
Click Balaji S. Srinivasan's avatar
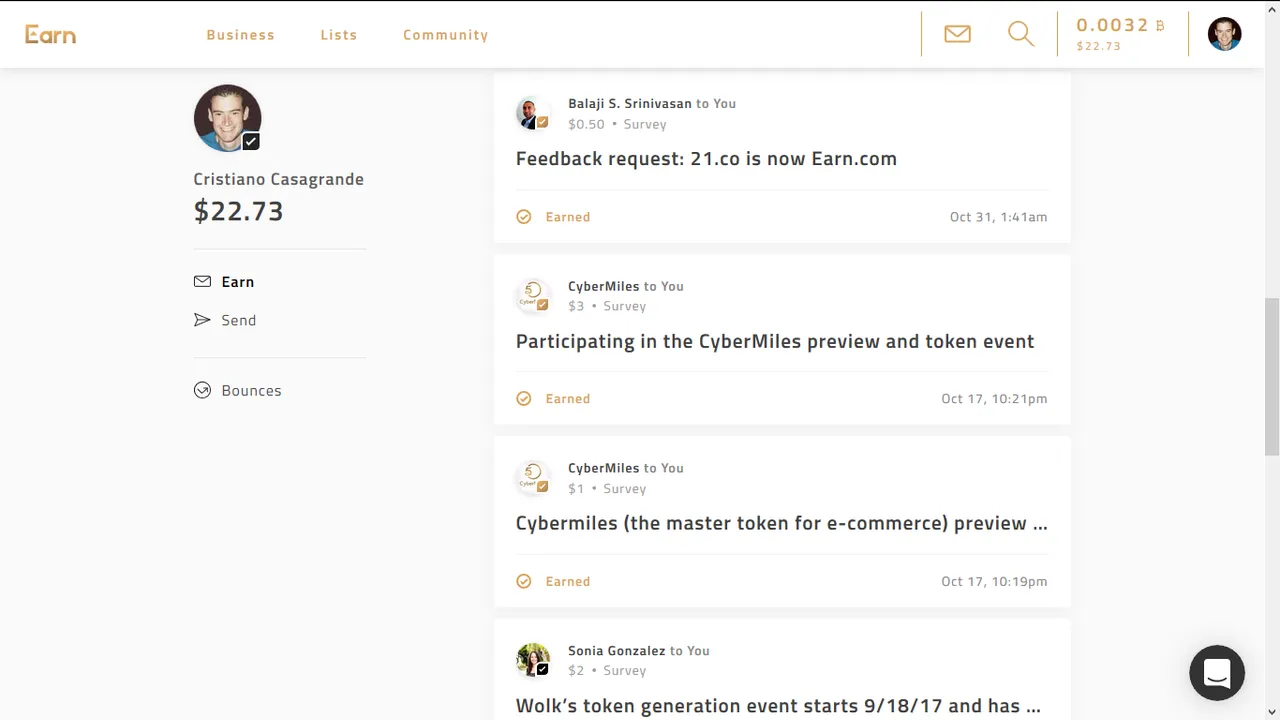(x=532, y=114)
